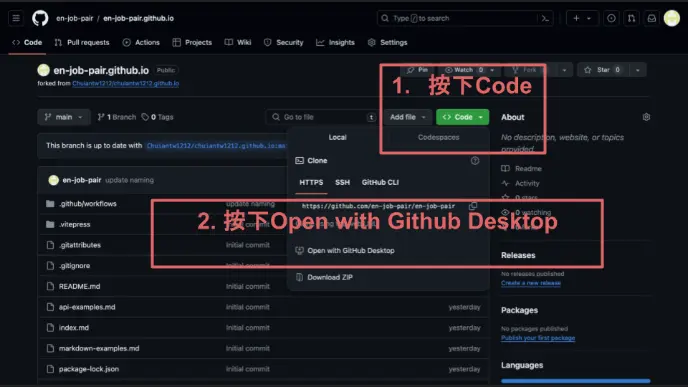The image size is (688, 387).
Task: Open the Insights tab
Action: 335,43
